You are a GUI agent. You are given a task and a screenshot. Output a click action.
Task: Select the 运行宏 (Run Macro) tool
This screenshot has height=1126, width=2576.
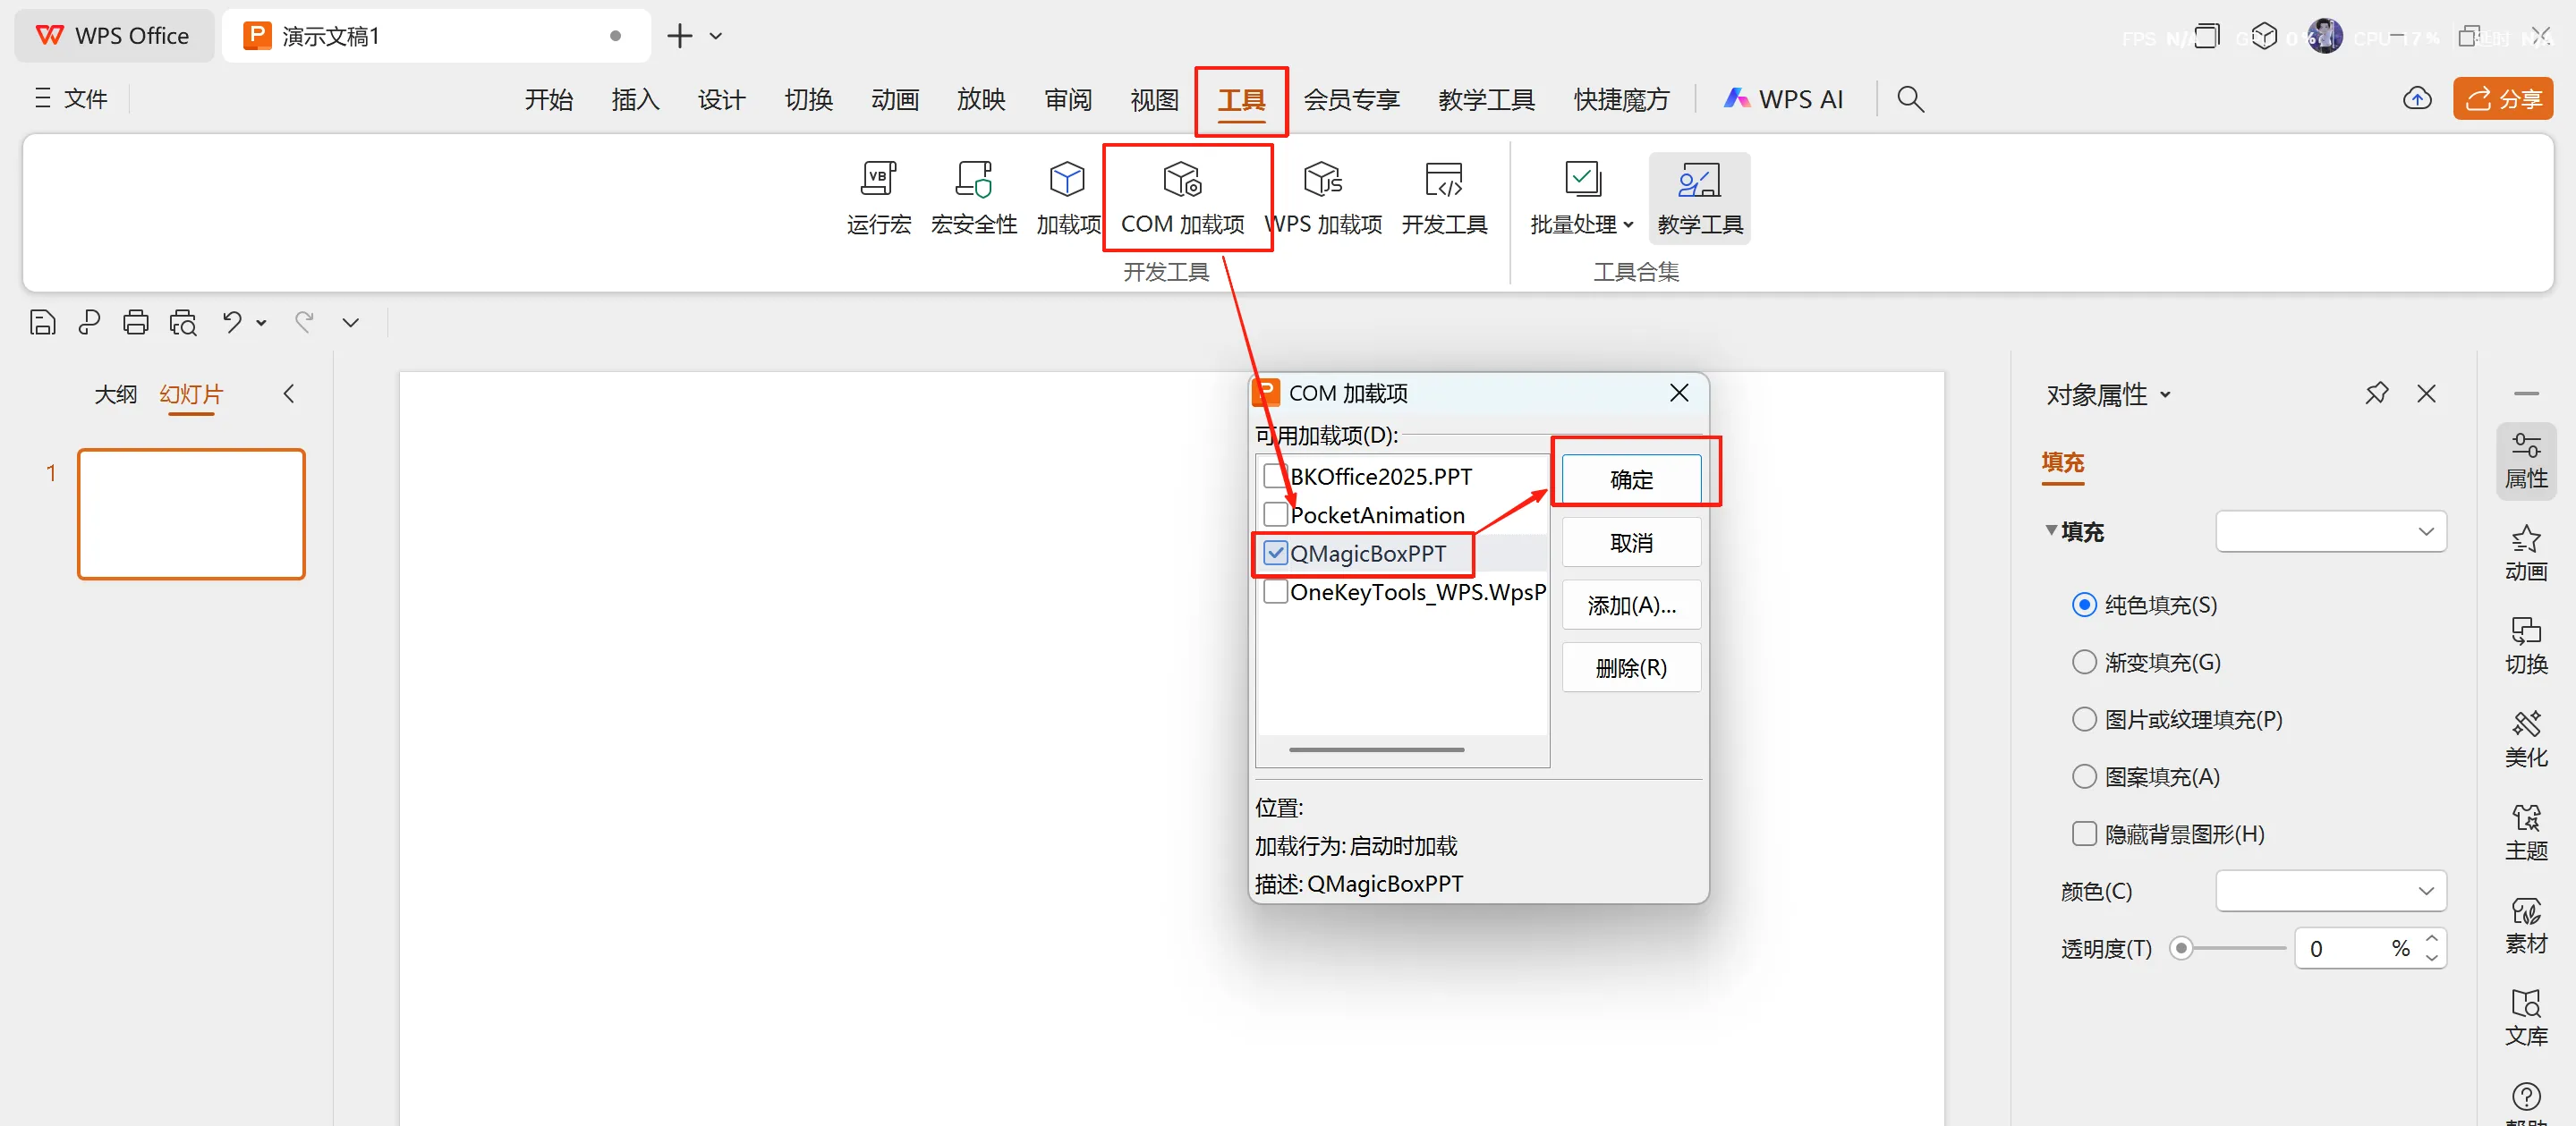pyautogui.click(x=877, y=197)
